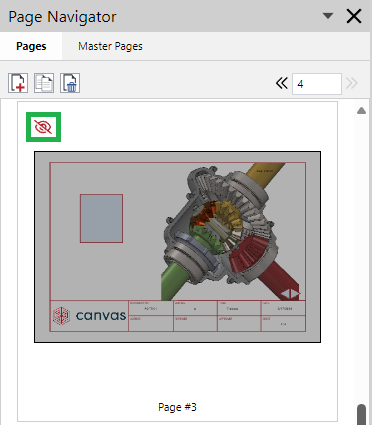Delete page using the trash icon
The image size is (372, 425).
[70, 83]
